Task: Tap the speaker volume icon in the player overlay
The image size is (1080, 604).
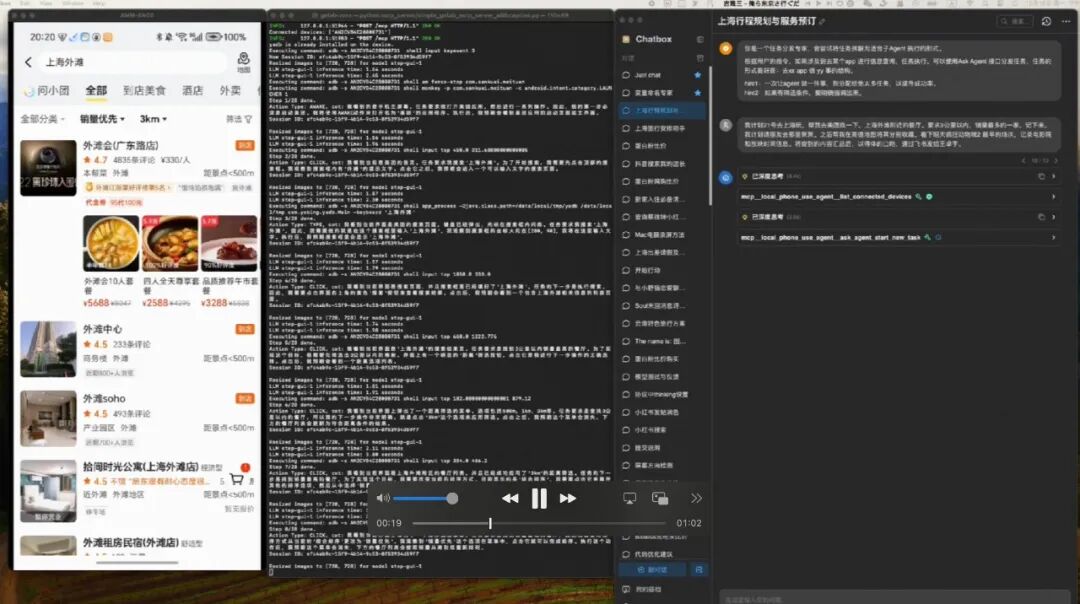Action: click(x=383, y=498)
